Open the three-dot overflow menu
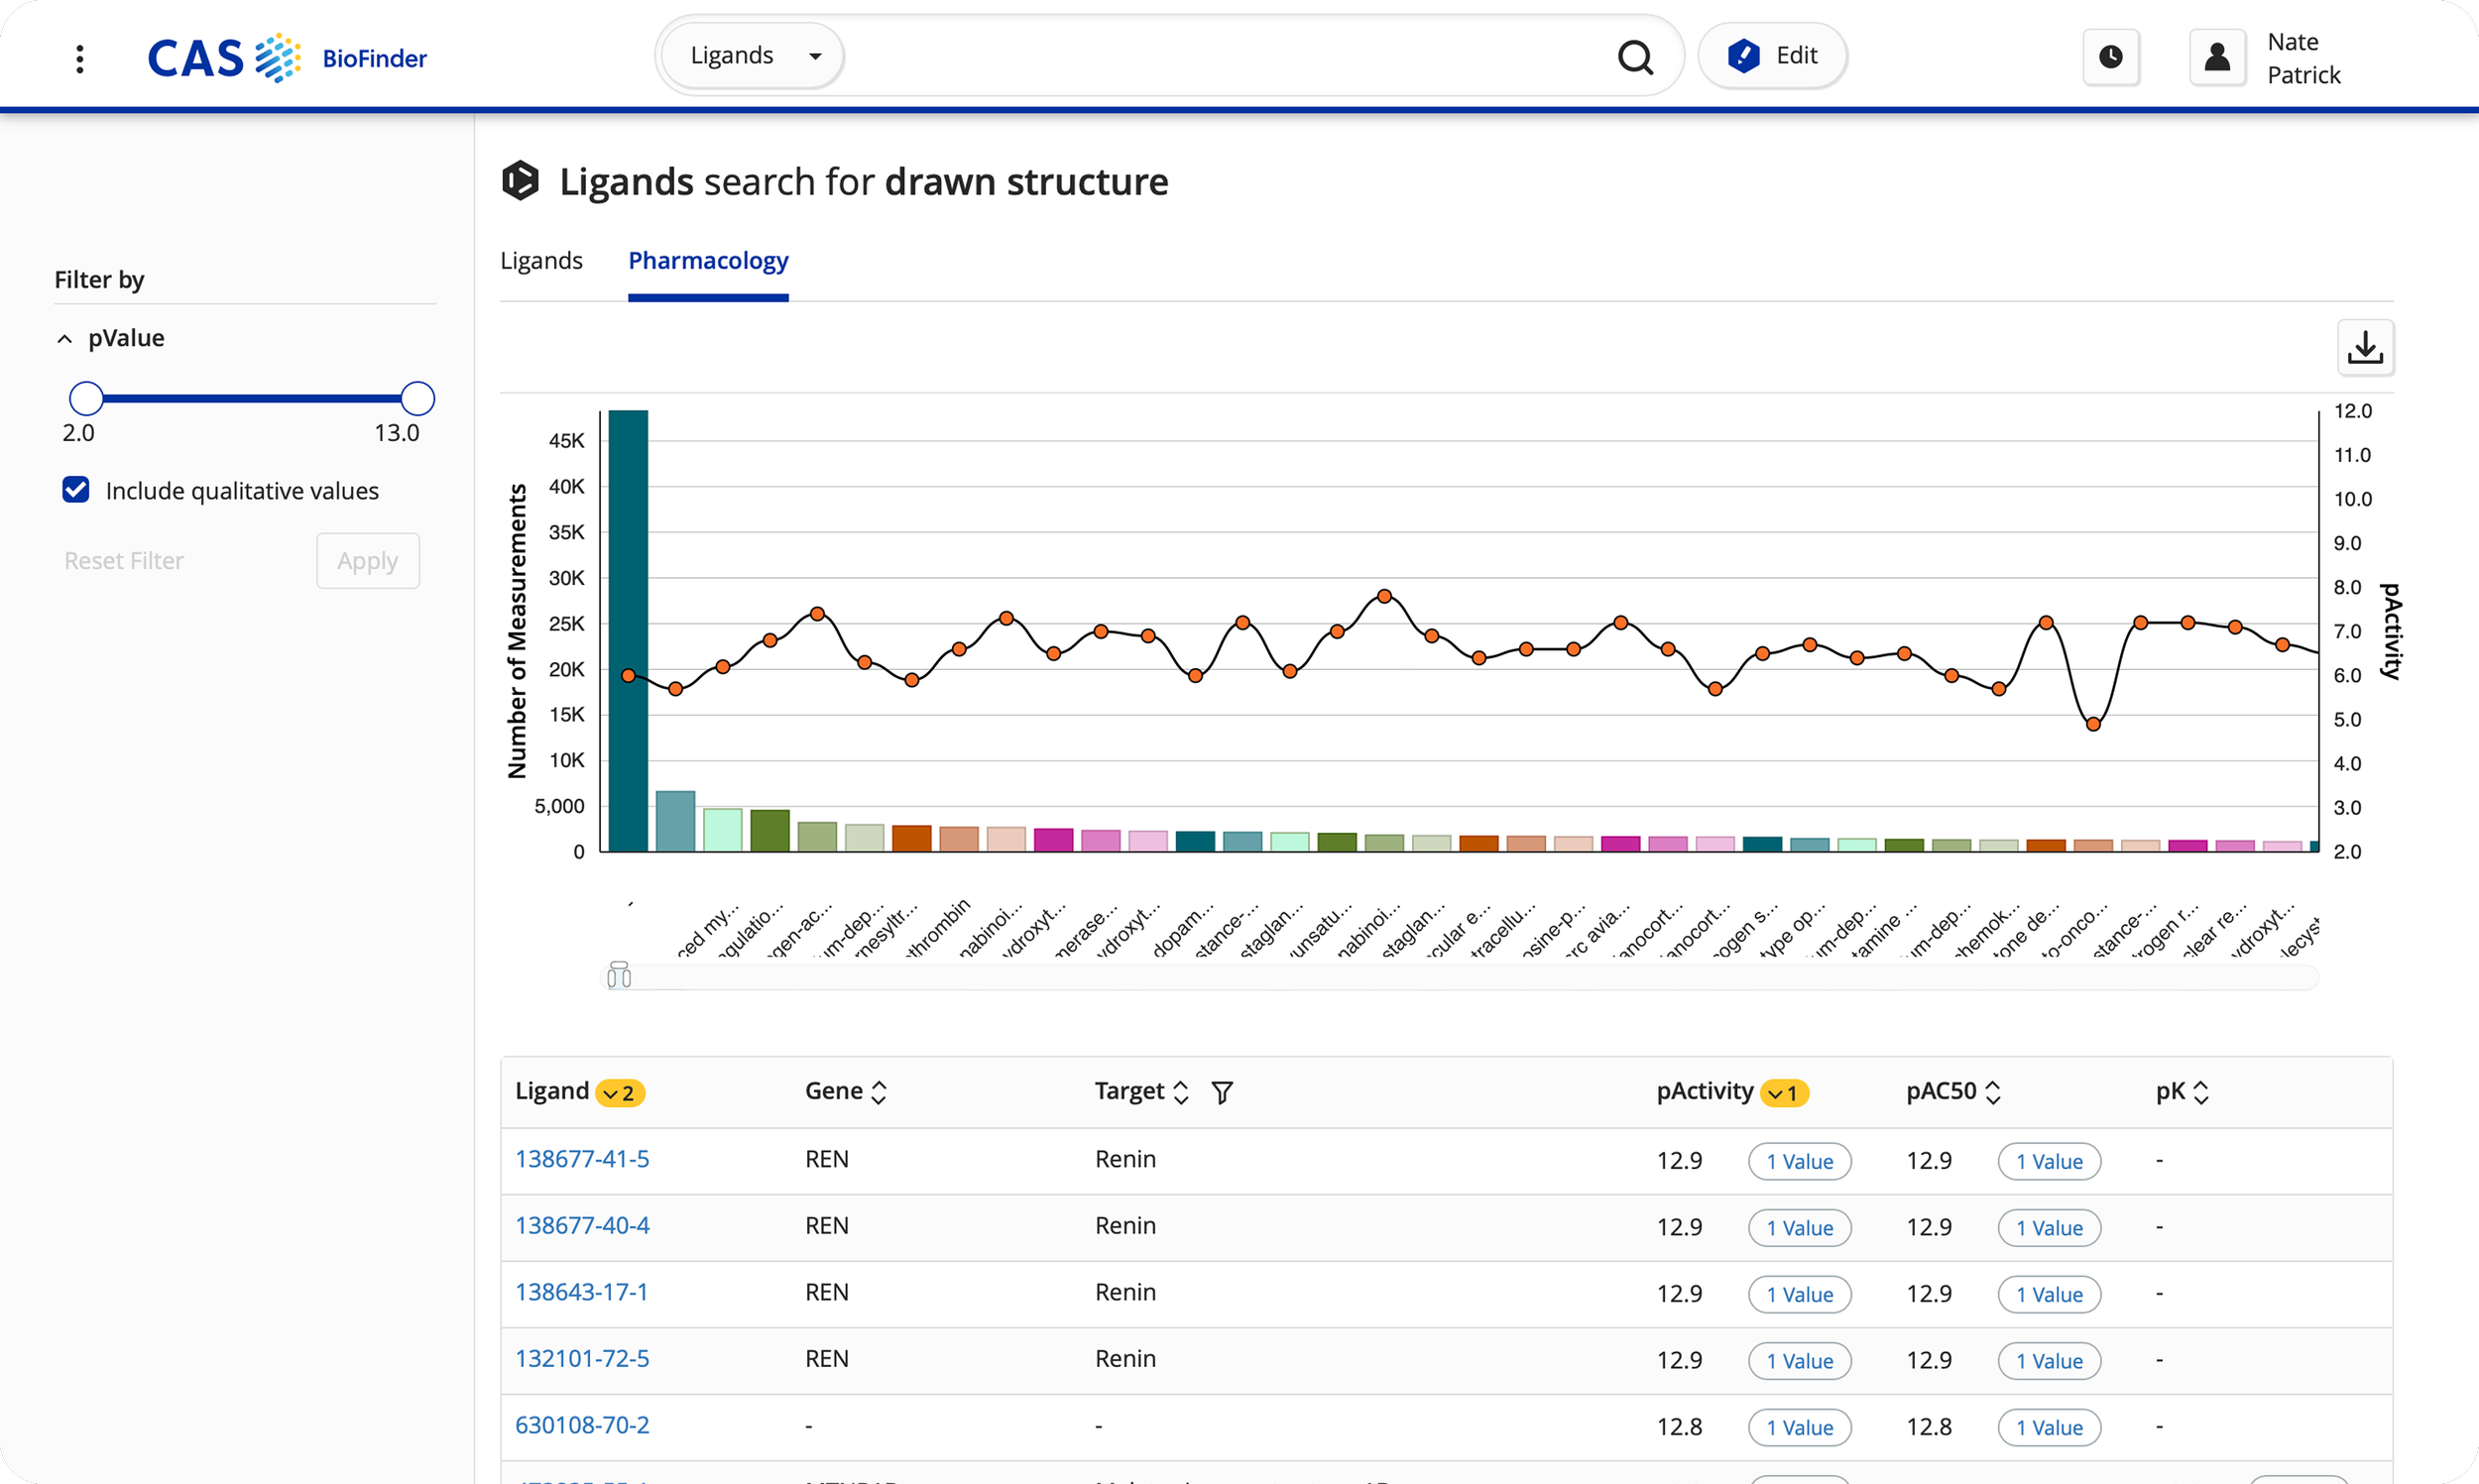The width and height of the screenshot is (2479, 1484). tap(80, 58)
